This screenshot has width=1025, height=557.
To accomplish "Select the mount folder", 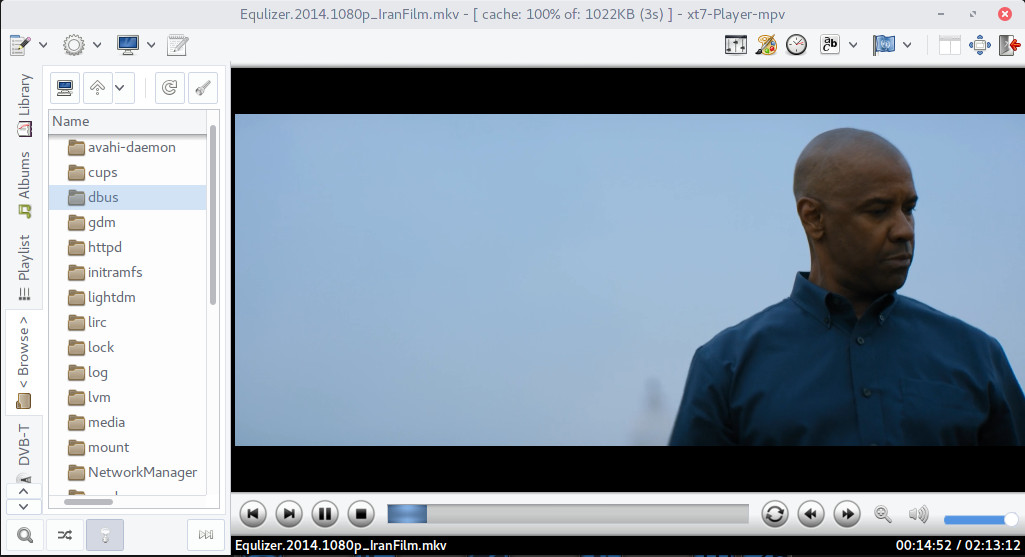I will [127, 447].
